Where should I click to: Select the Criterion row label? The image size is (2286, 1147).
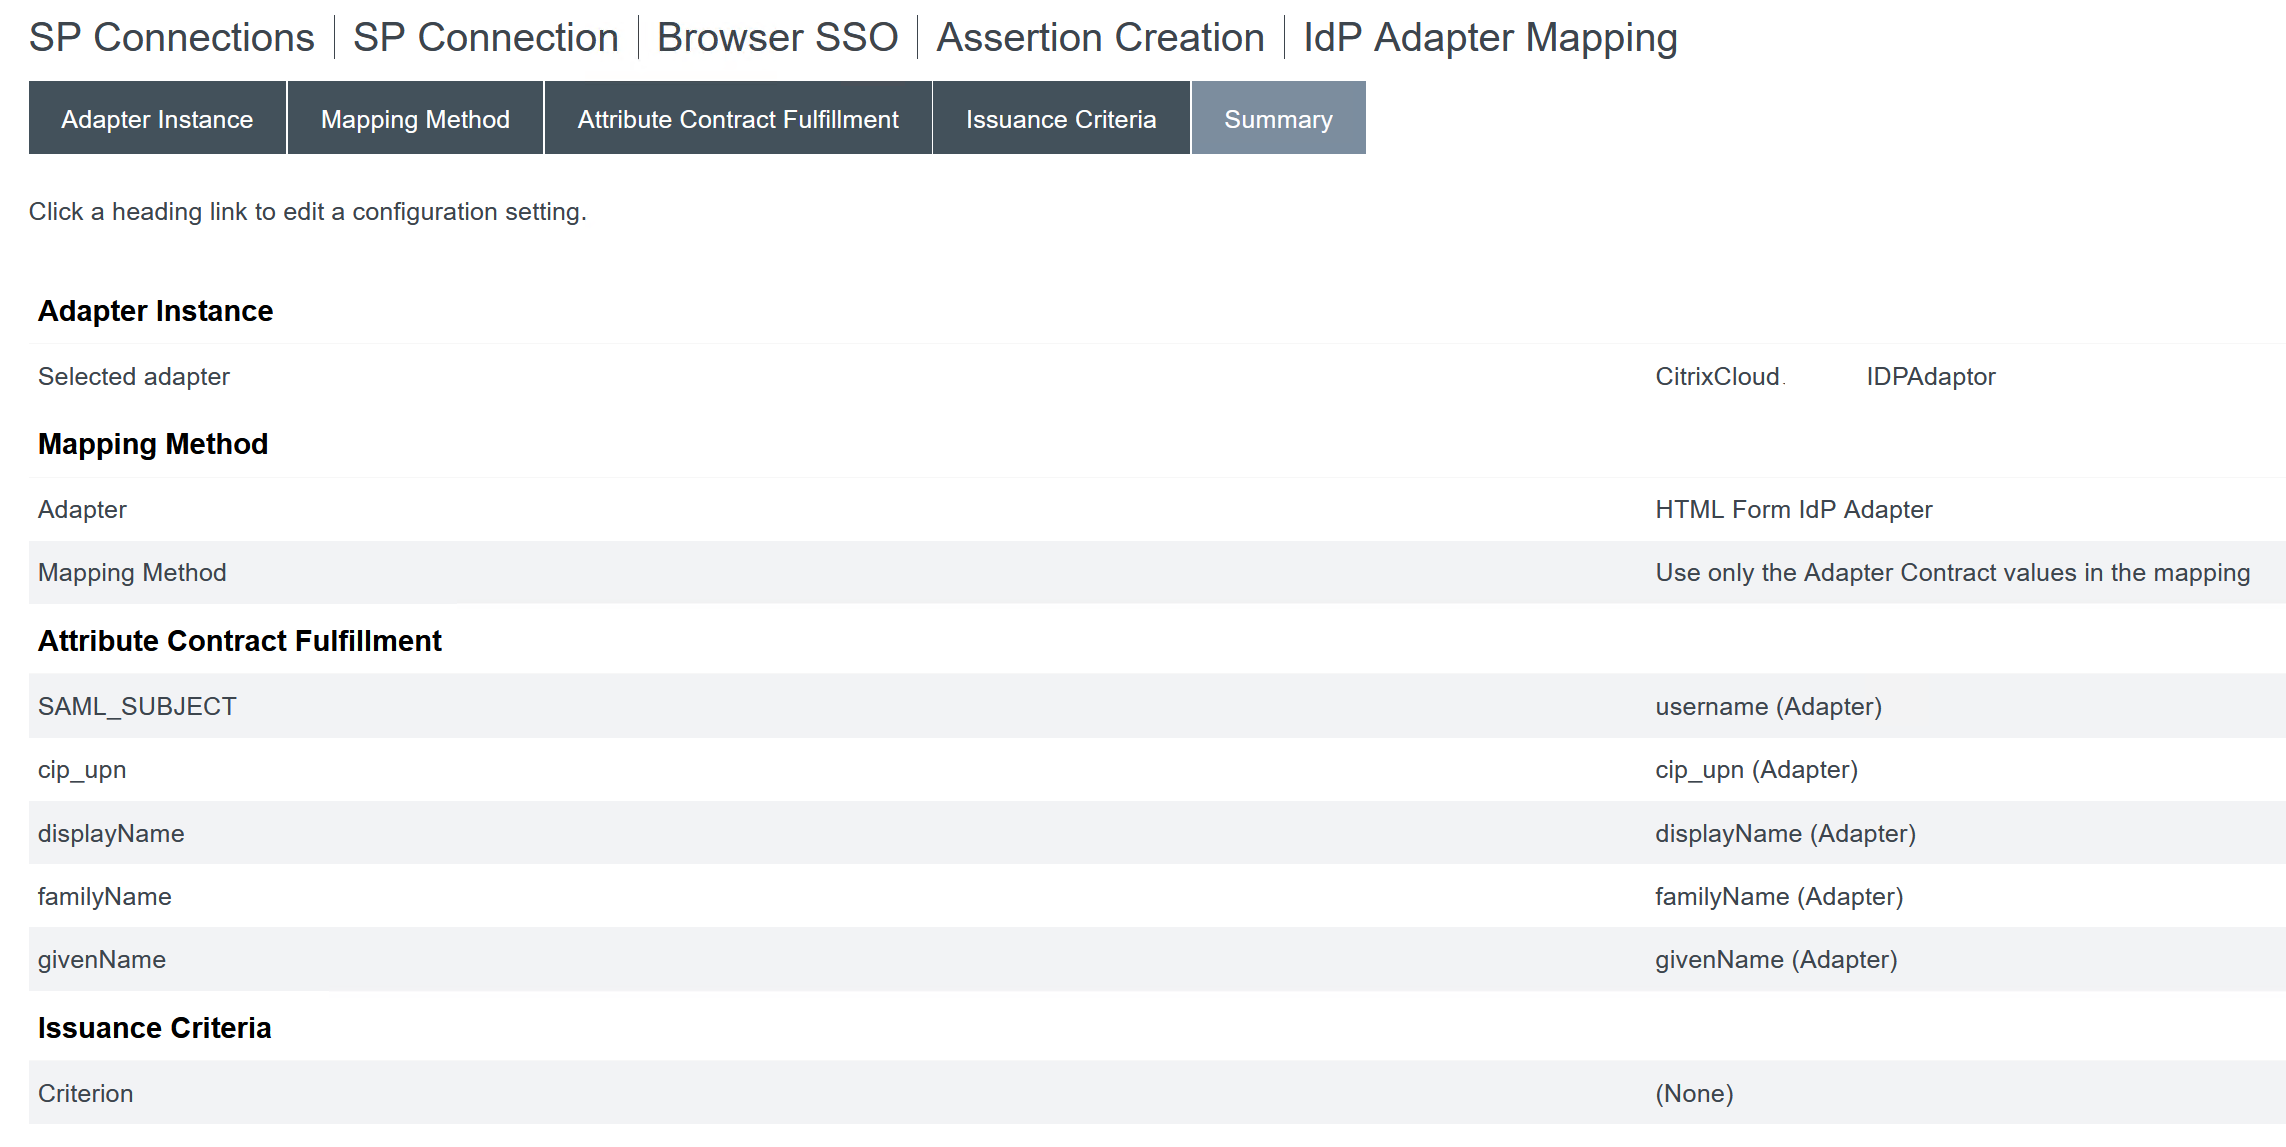tap(86, 1094)
